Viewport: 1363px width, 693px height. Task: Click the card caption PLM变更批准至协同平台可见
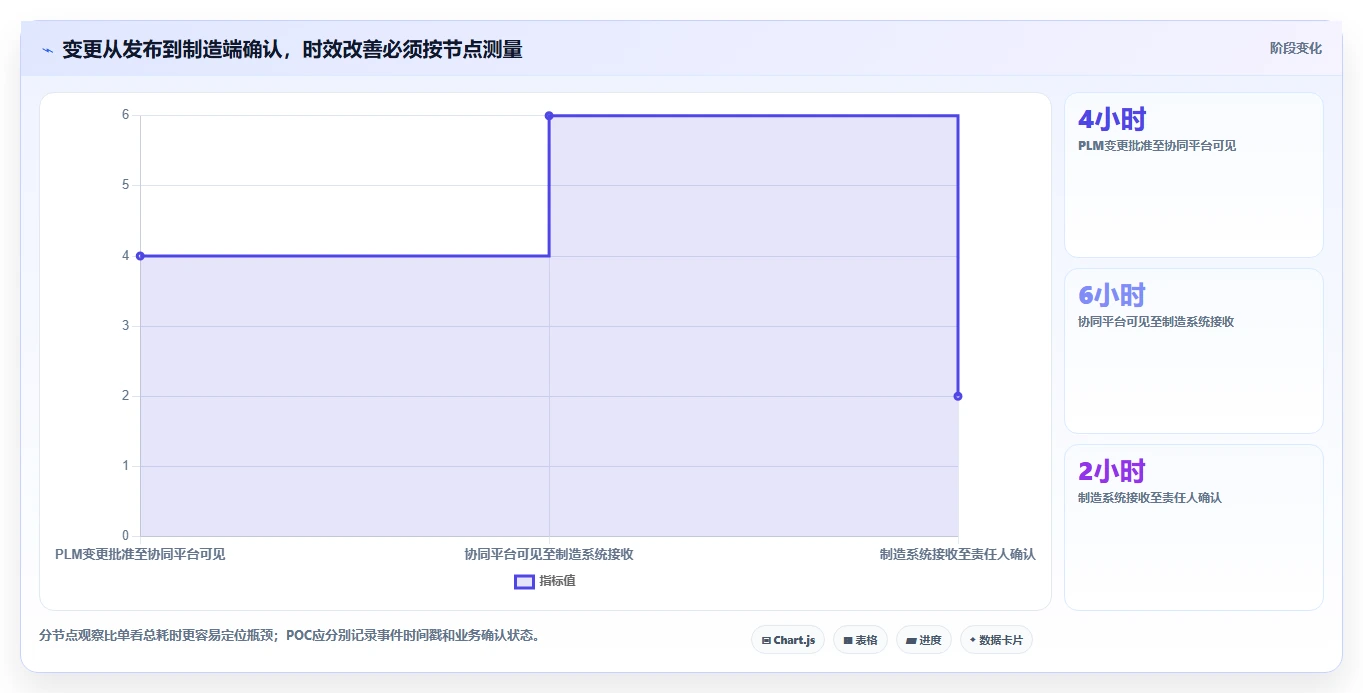(x=1157, y=146)
